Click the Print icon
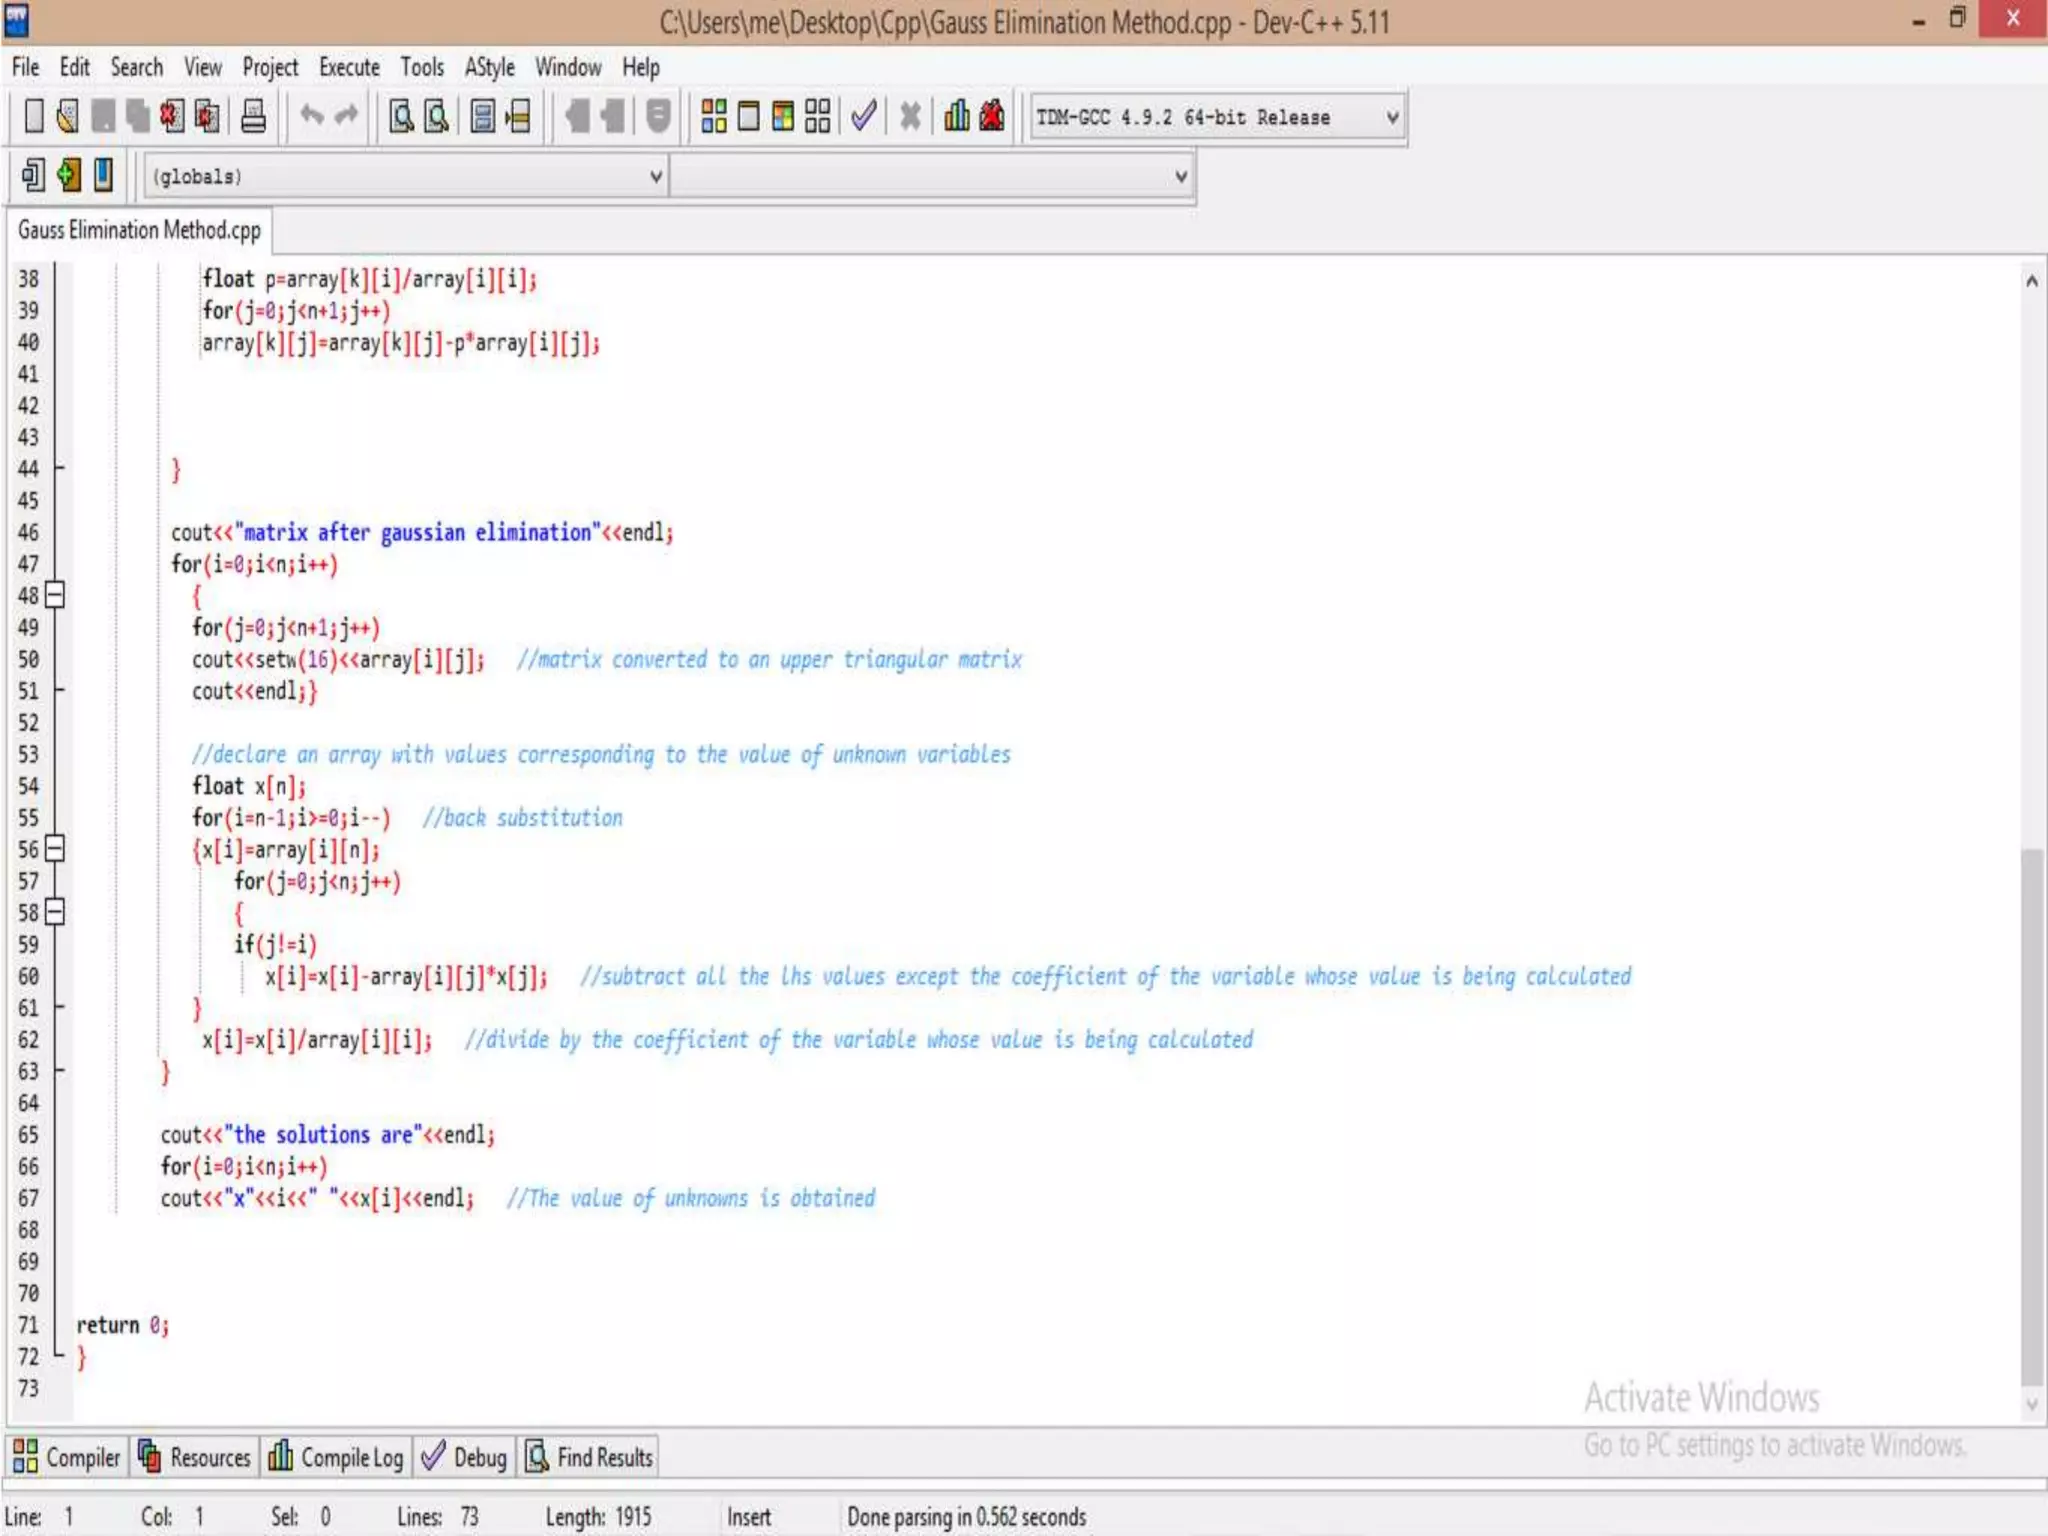The width and height of the screenshot is (2048, 1536). tap(254, 117)
